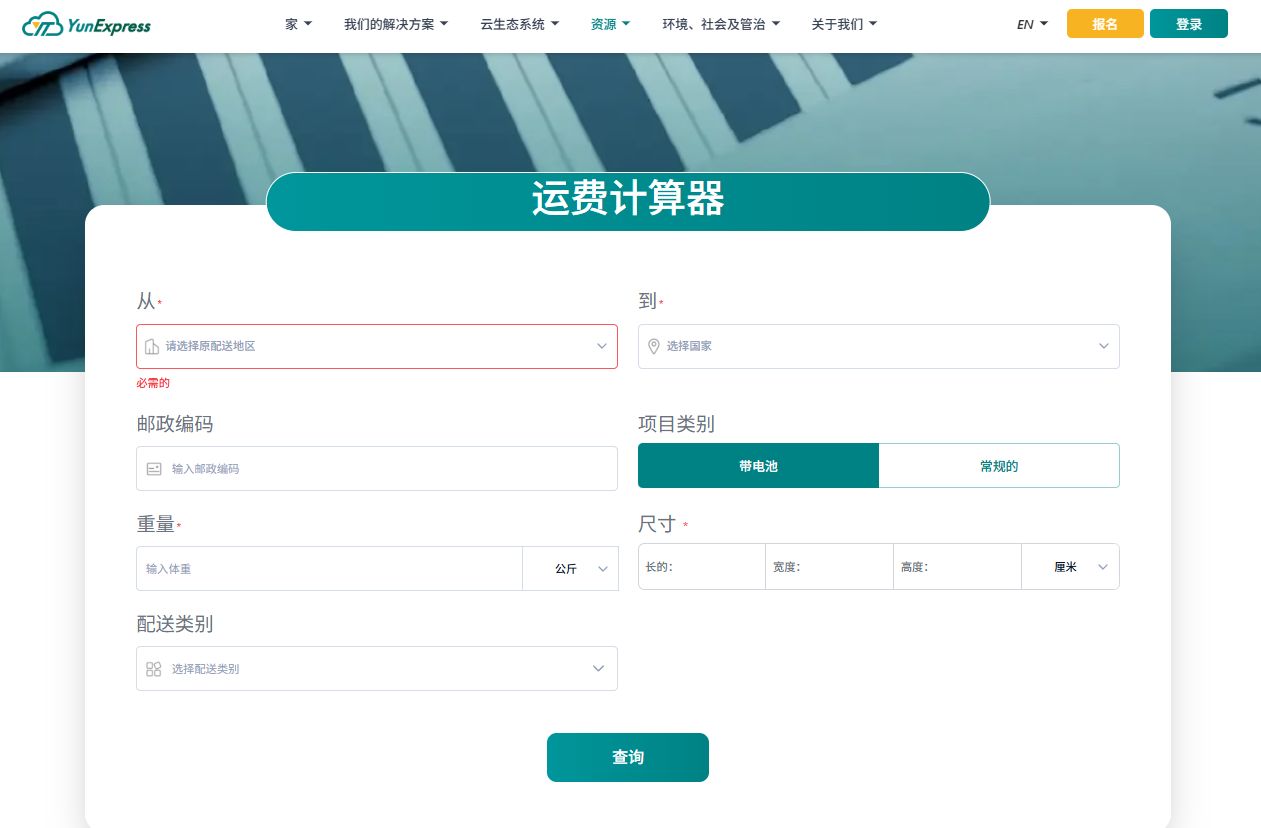Click the 重量 label
The image size is (1261, 828).
pyautogui.click(x=155, y=524)
